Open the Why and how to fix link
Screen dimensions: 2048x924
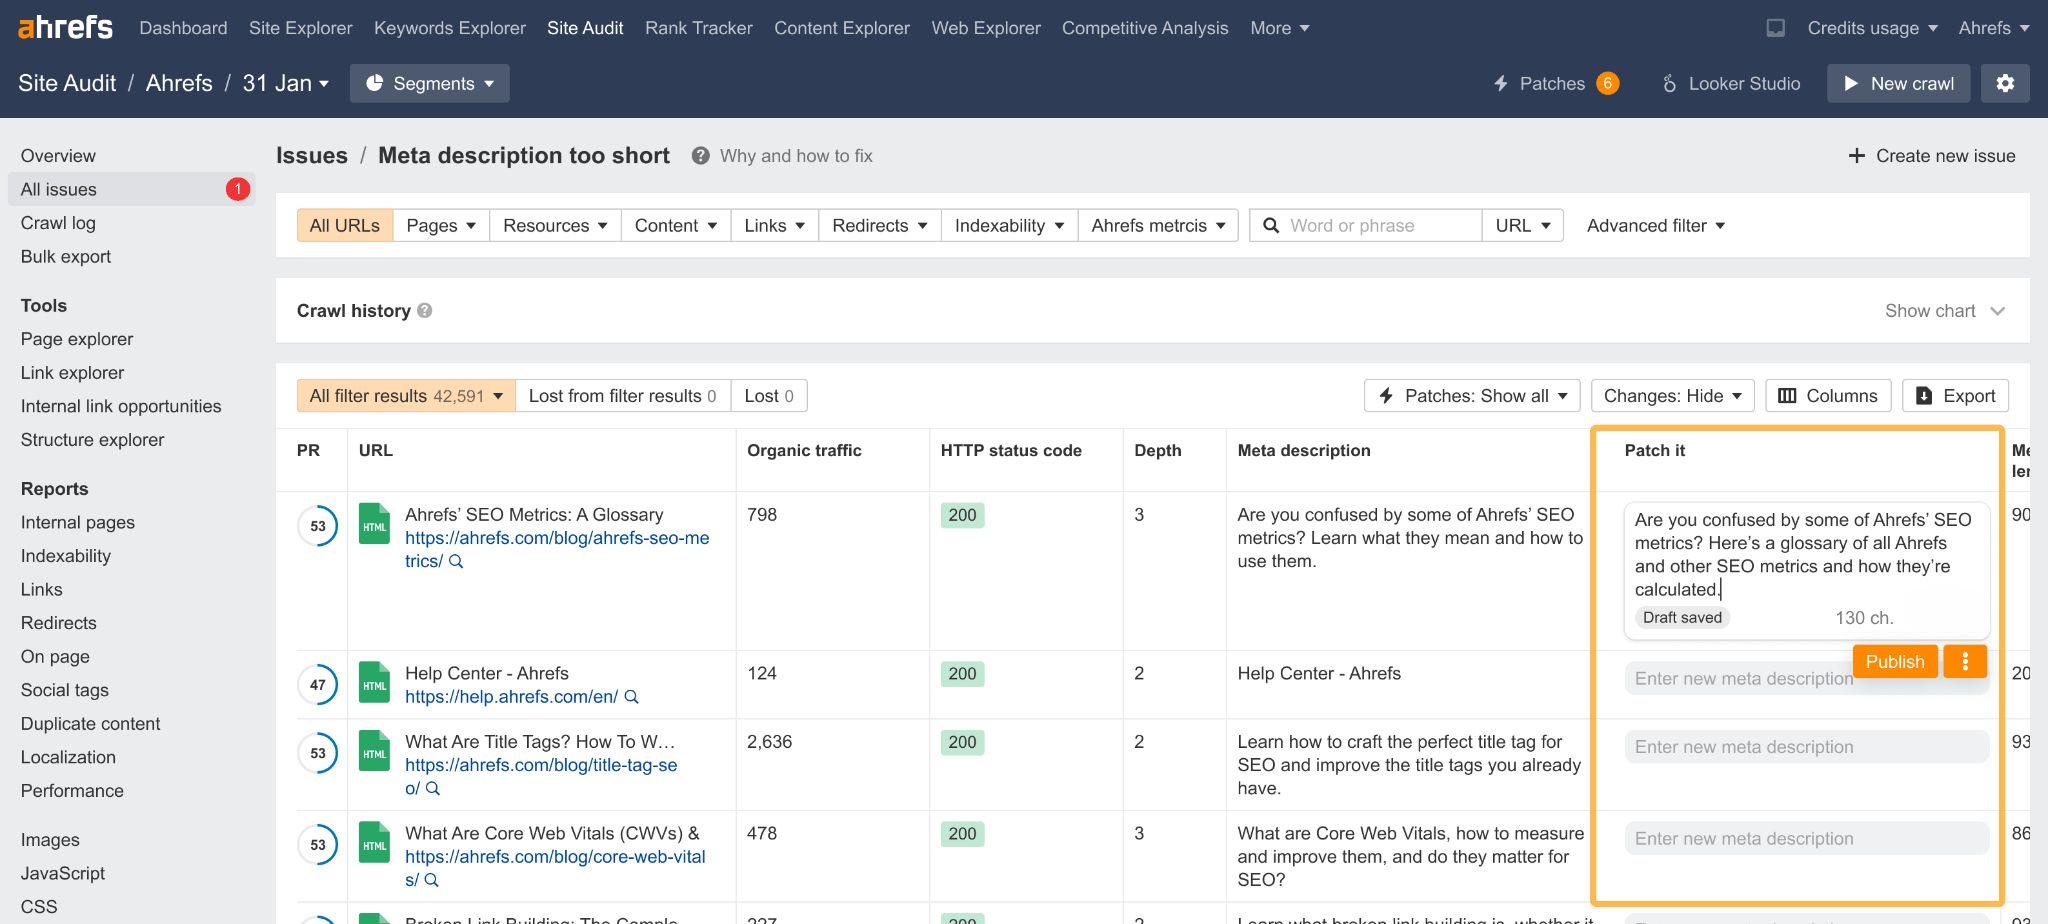tap(796, 155)
